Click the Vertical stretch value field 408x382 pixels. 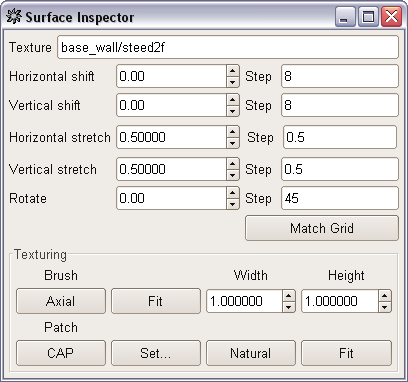pyautogui.click(x=172, y=169)
